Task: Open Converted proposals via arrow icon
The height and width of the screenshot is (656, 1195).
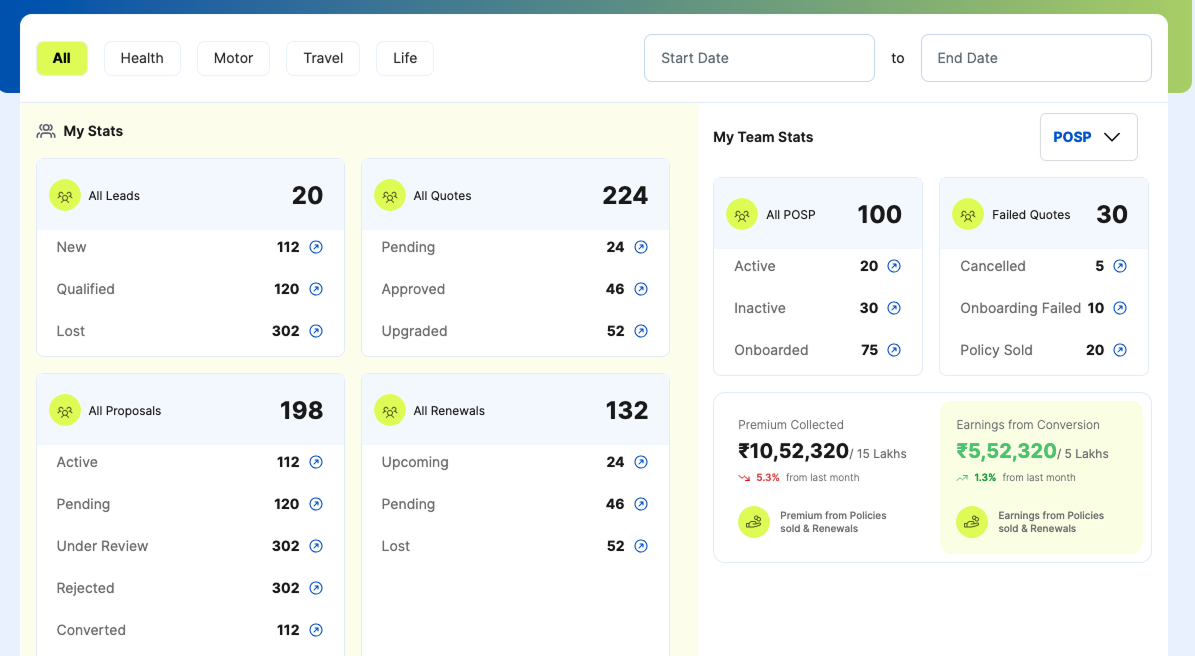Action: point(316,630)
